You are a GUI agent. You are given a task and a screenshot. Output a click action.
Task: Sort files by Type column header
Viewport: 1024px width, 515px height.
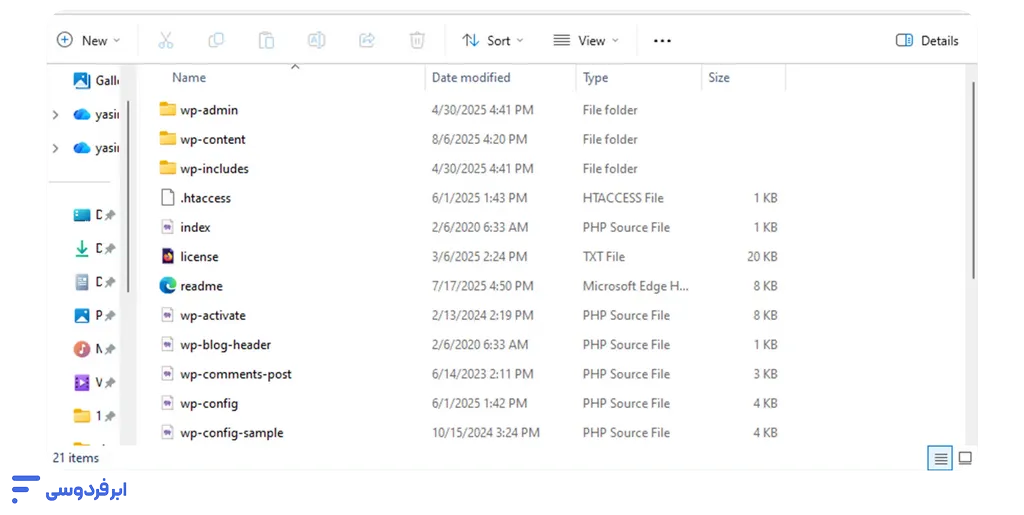pyautogui.click(x=596, y=77)
